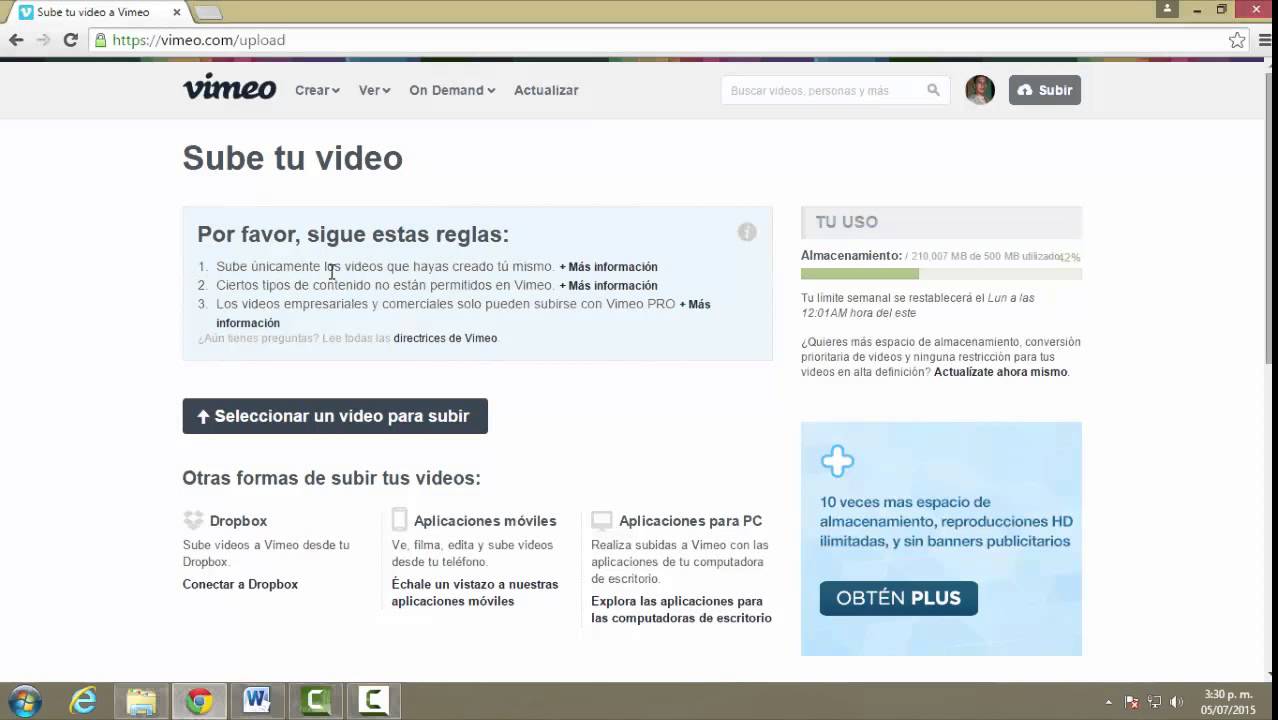Click the search magnifier icon

(x=933, y=90)
